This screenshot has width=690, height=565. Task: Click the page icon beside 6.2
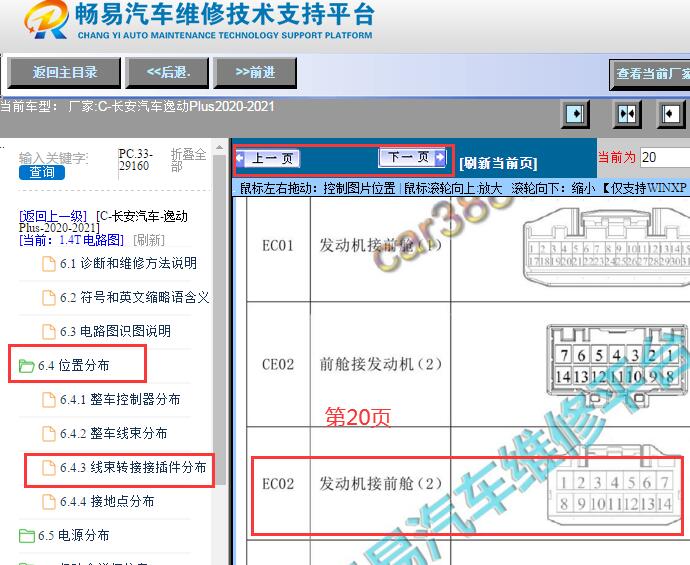point(48,298)
